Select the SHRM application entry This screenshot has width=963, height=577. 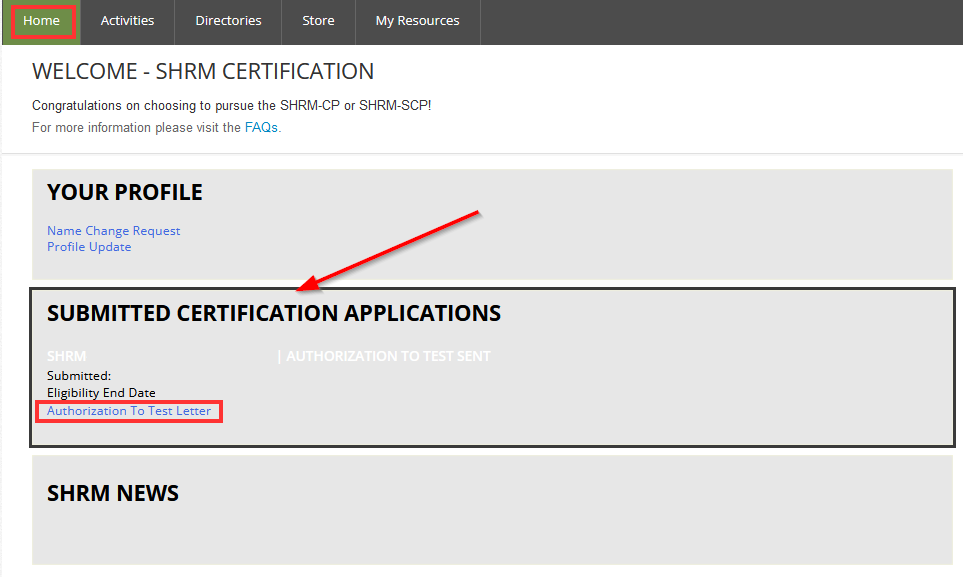coord(66,355)
